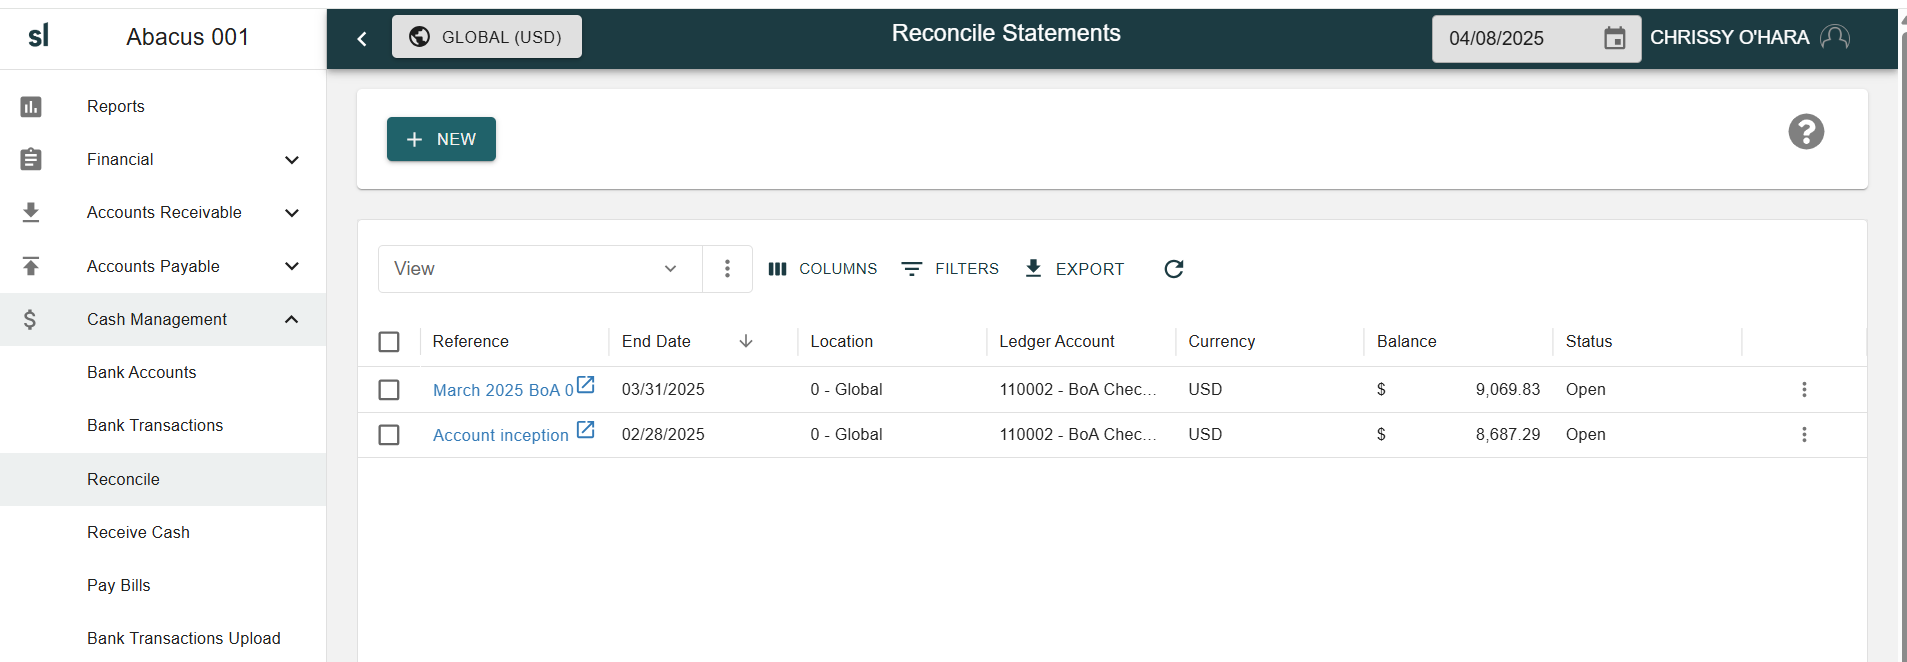Expand the Financial menu chevron
The height and width of the screenshot is (662, 1907).
(x=292, y=160)
